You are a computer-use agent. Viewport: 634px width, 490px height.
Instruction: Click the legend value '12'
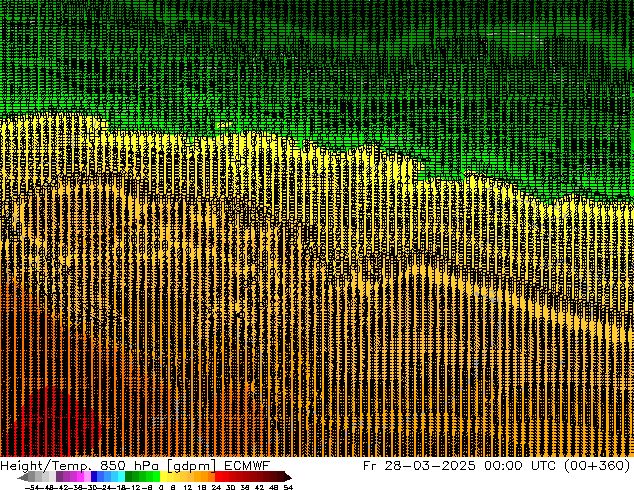188,487
